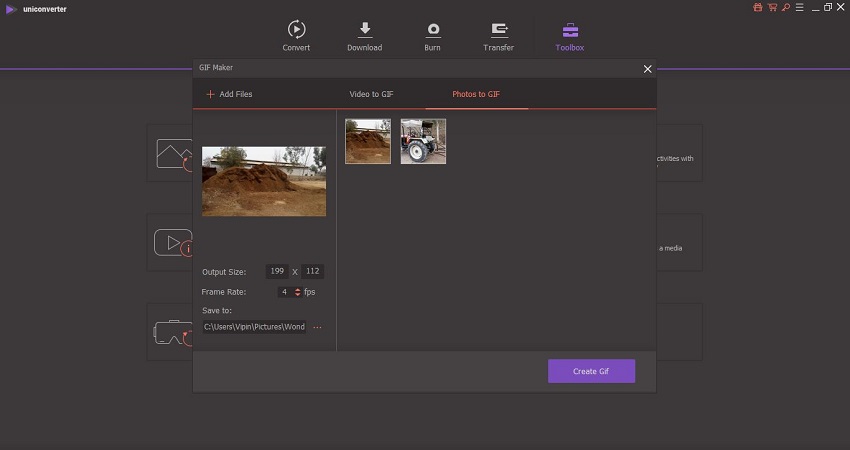Open the Download section
The image size is (850, 450).
(364, 35)
